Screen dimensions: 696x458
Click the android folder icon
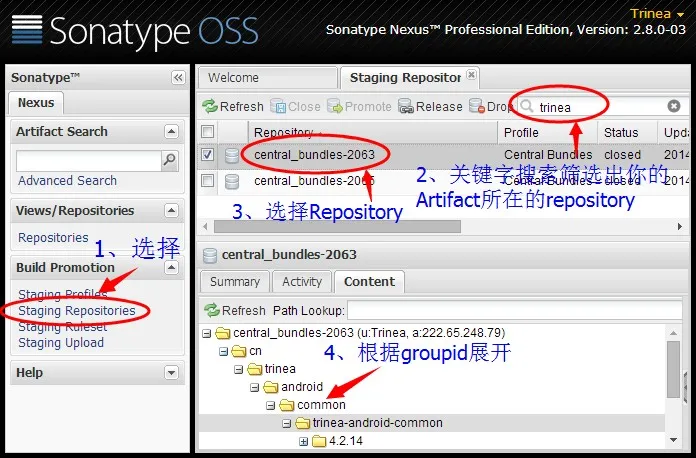click(x=271, y=387)
